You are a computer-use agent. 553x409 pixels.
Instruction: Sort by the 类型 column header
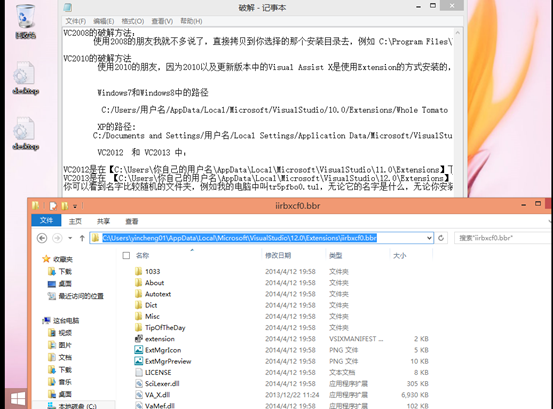335,255
